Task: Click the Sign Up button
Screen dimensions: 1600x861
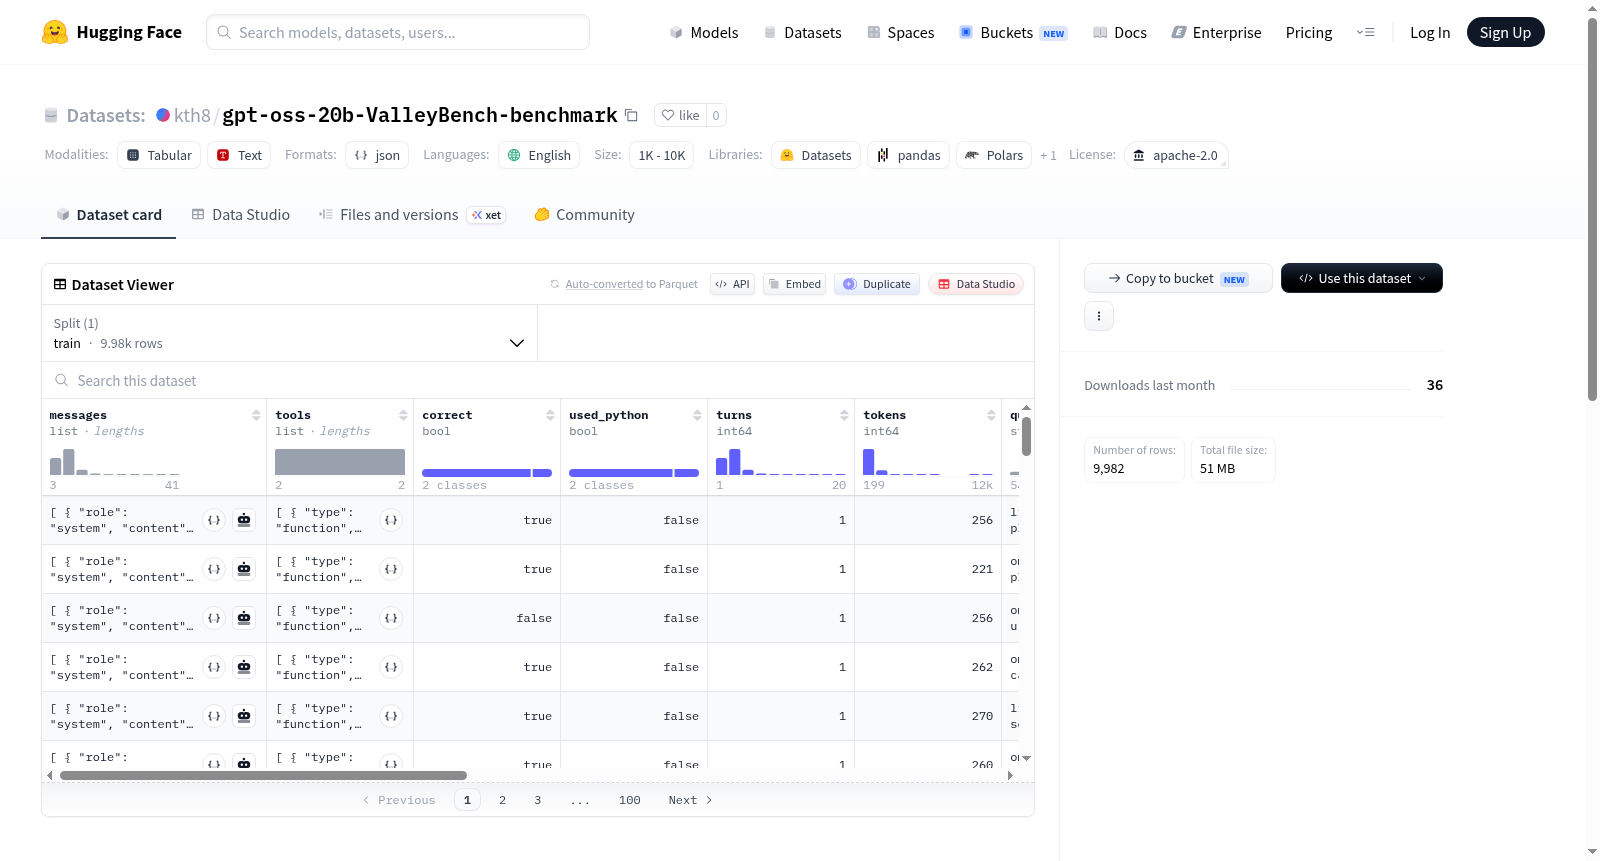Action: (1505, 32)
